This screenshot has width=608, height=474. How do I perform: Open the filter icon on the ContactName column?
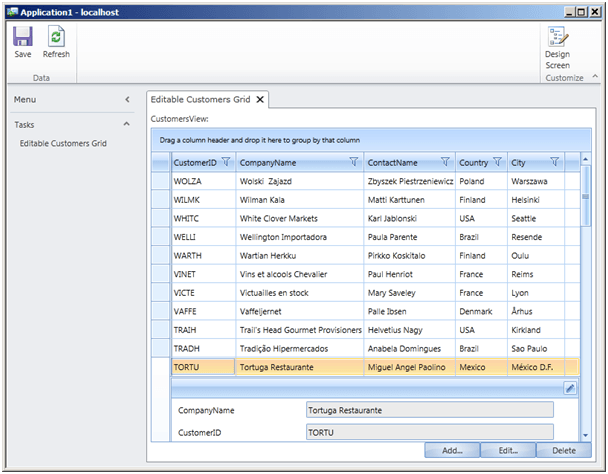tap(445, 162)
